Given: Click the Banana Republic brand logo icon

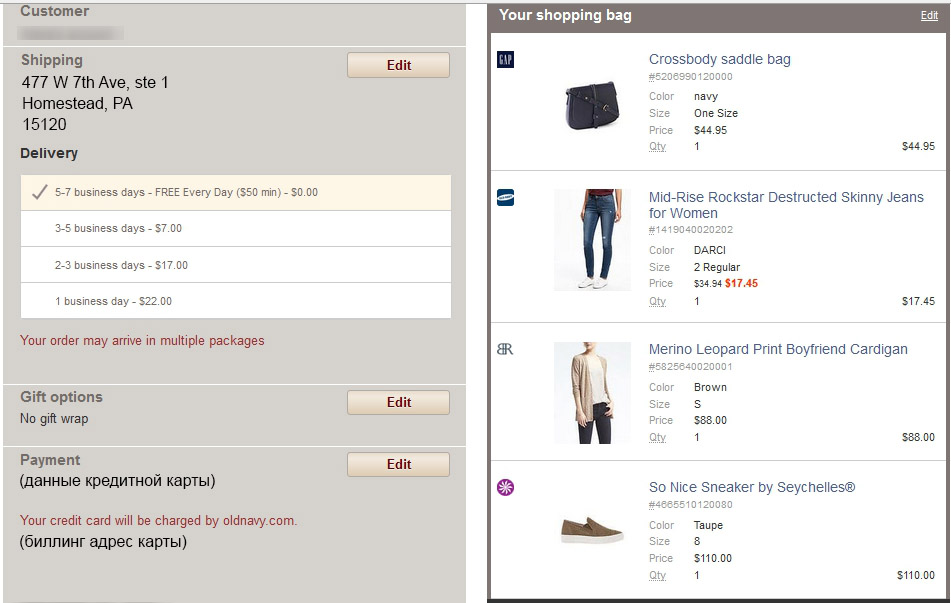Looking at the screenshot, I should click(x=505, y=350).
